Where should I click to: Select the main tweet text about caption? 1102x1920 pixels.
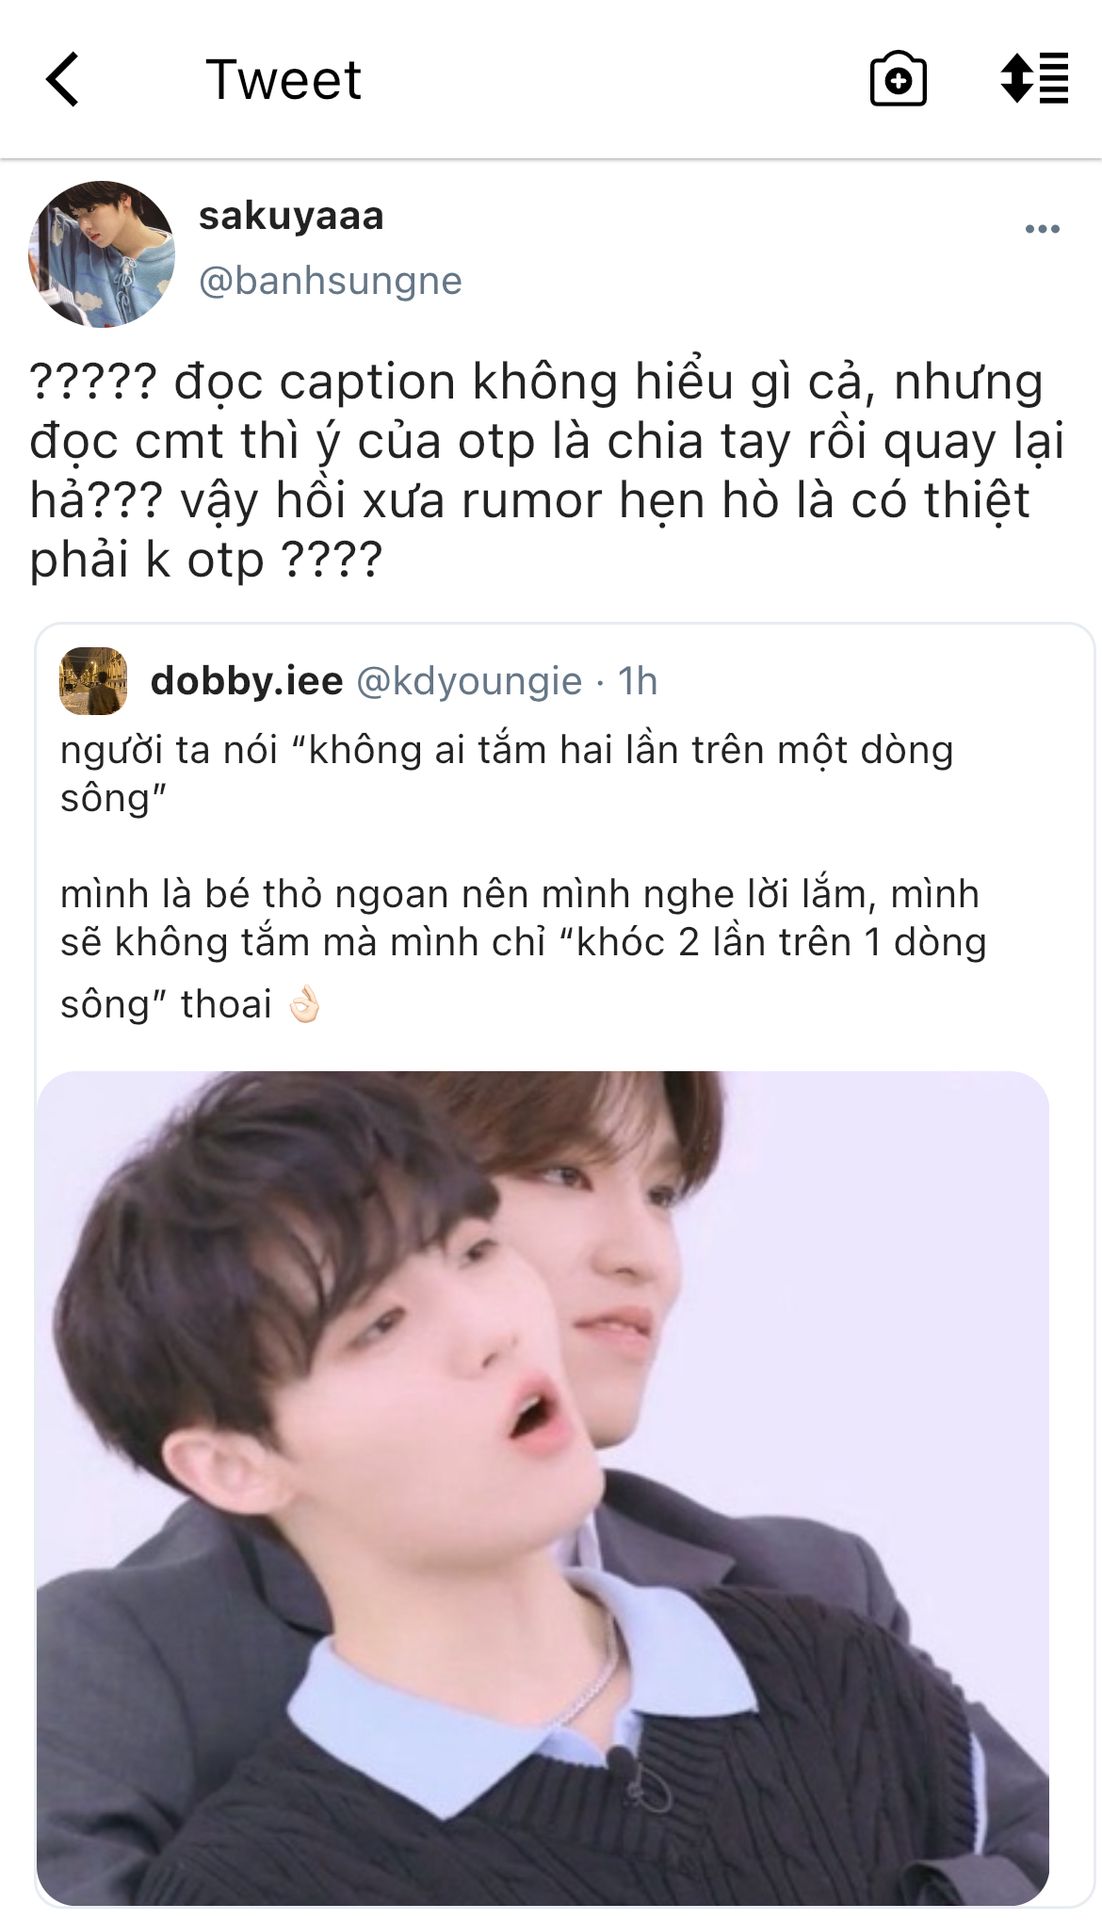pyautogui.click(x=547, y=470)
